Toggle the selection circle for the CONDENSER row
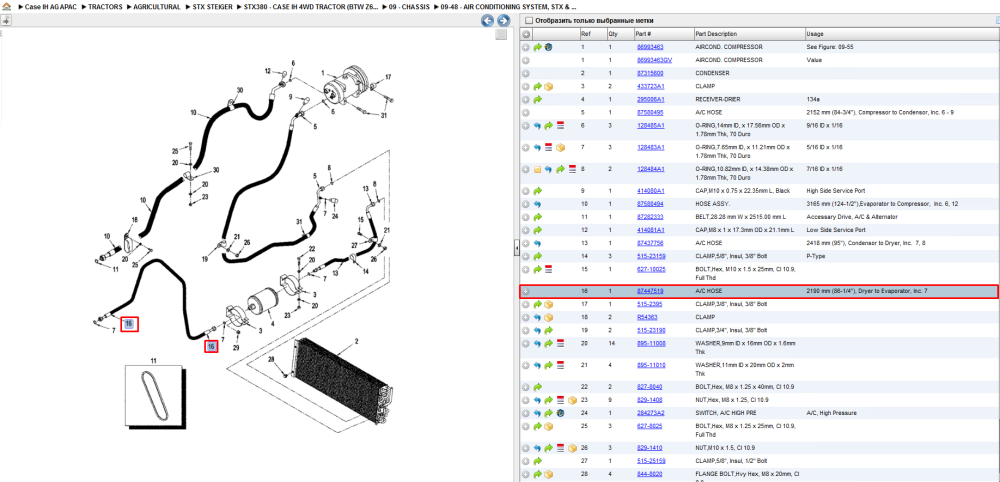 (526, 73)
